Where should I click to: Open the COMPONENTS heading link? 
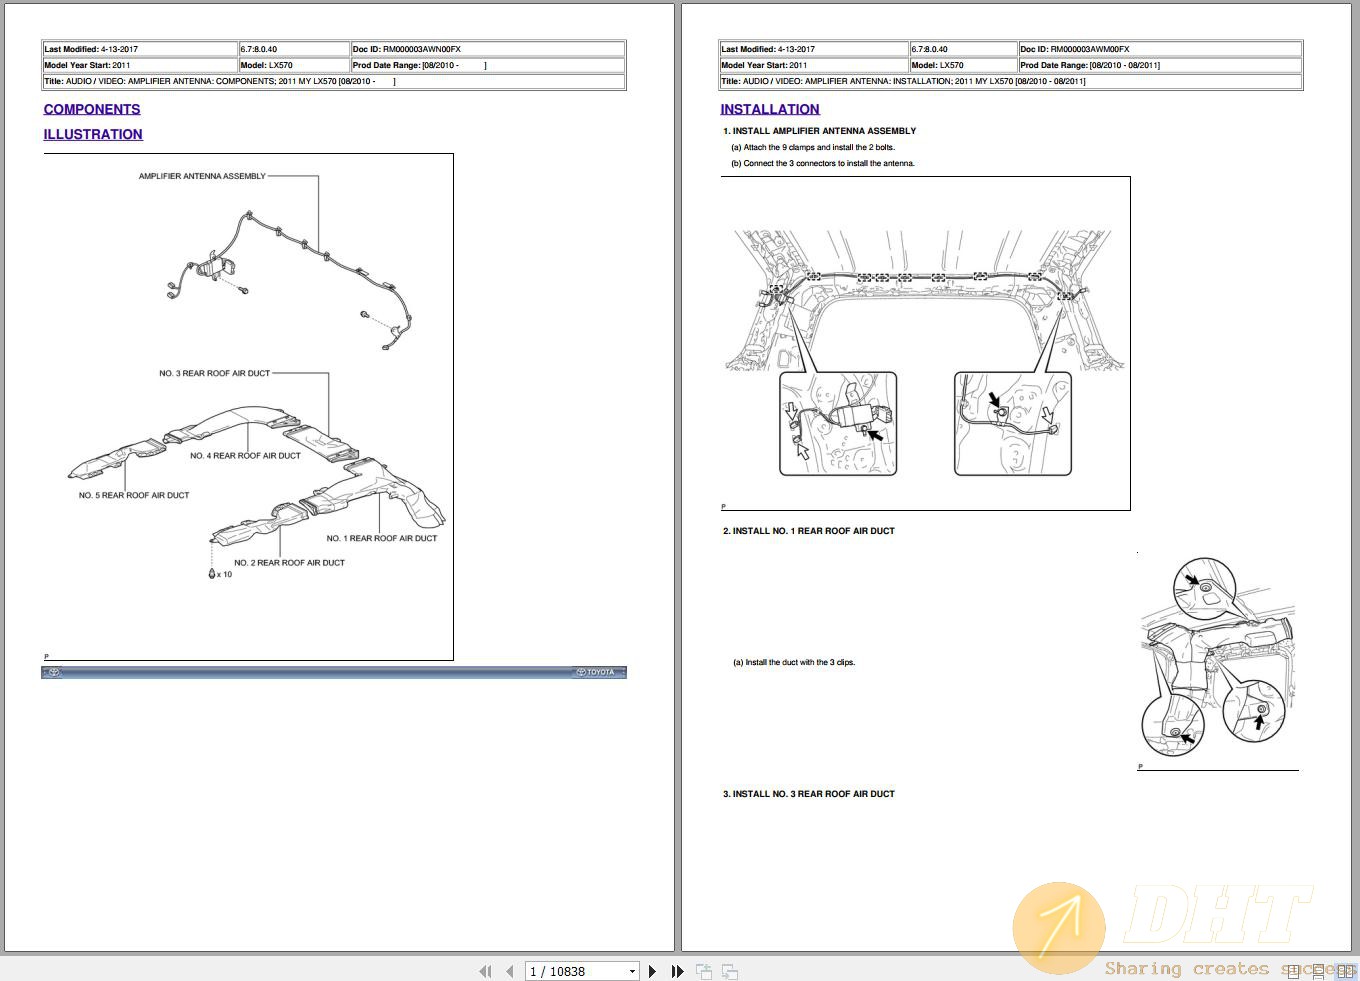coord(92,109)
